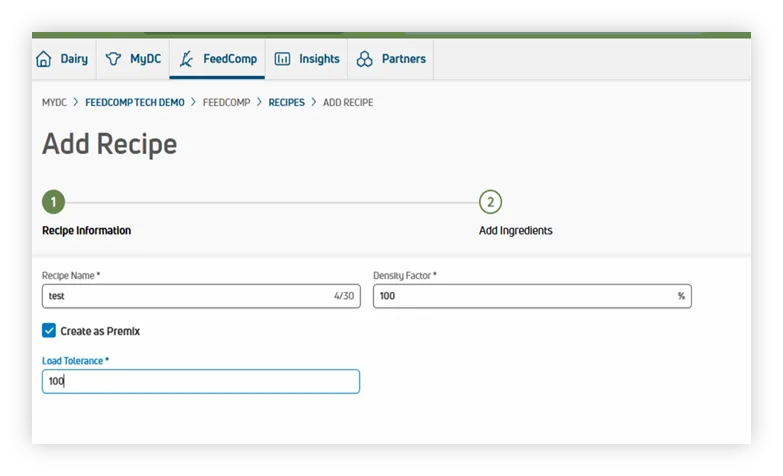Open the Partners tab

tap(391, 59)
